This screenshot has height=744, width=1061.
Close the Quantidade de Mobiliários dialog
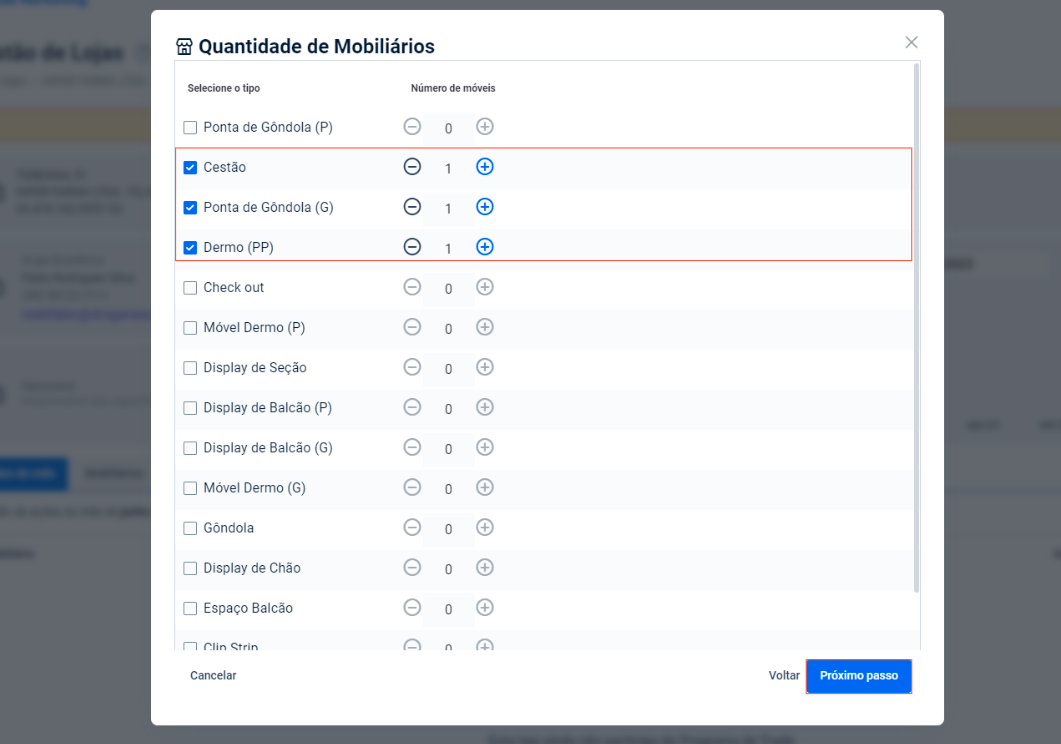tap(911, 42)
